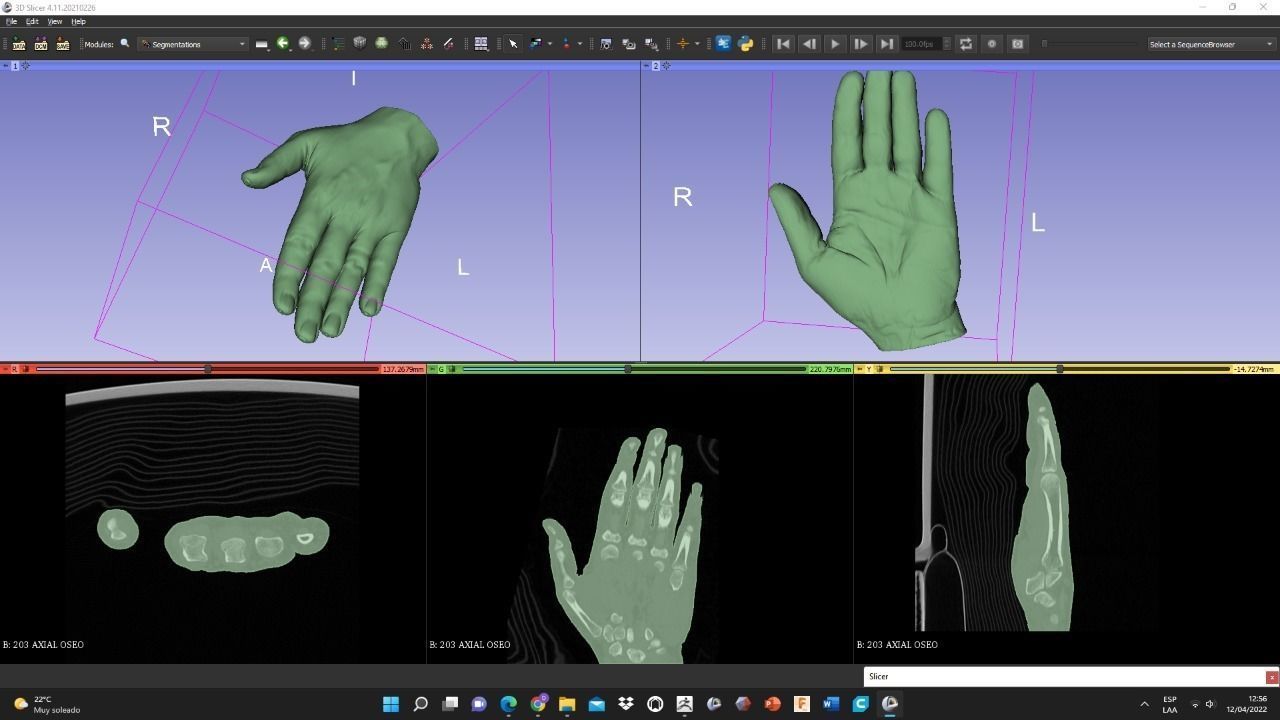
Task: Open the Segmentations module selector dropdown
Action: pos(192,44)
